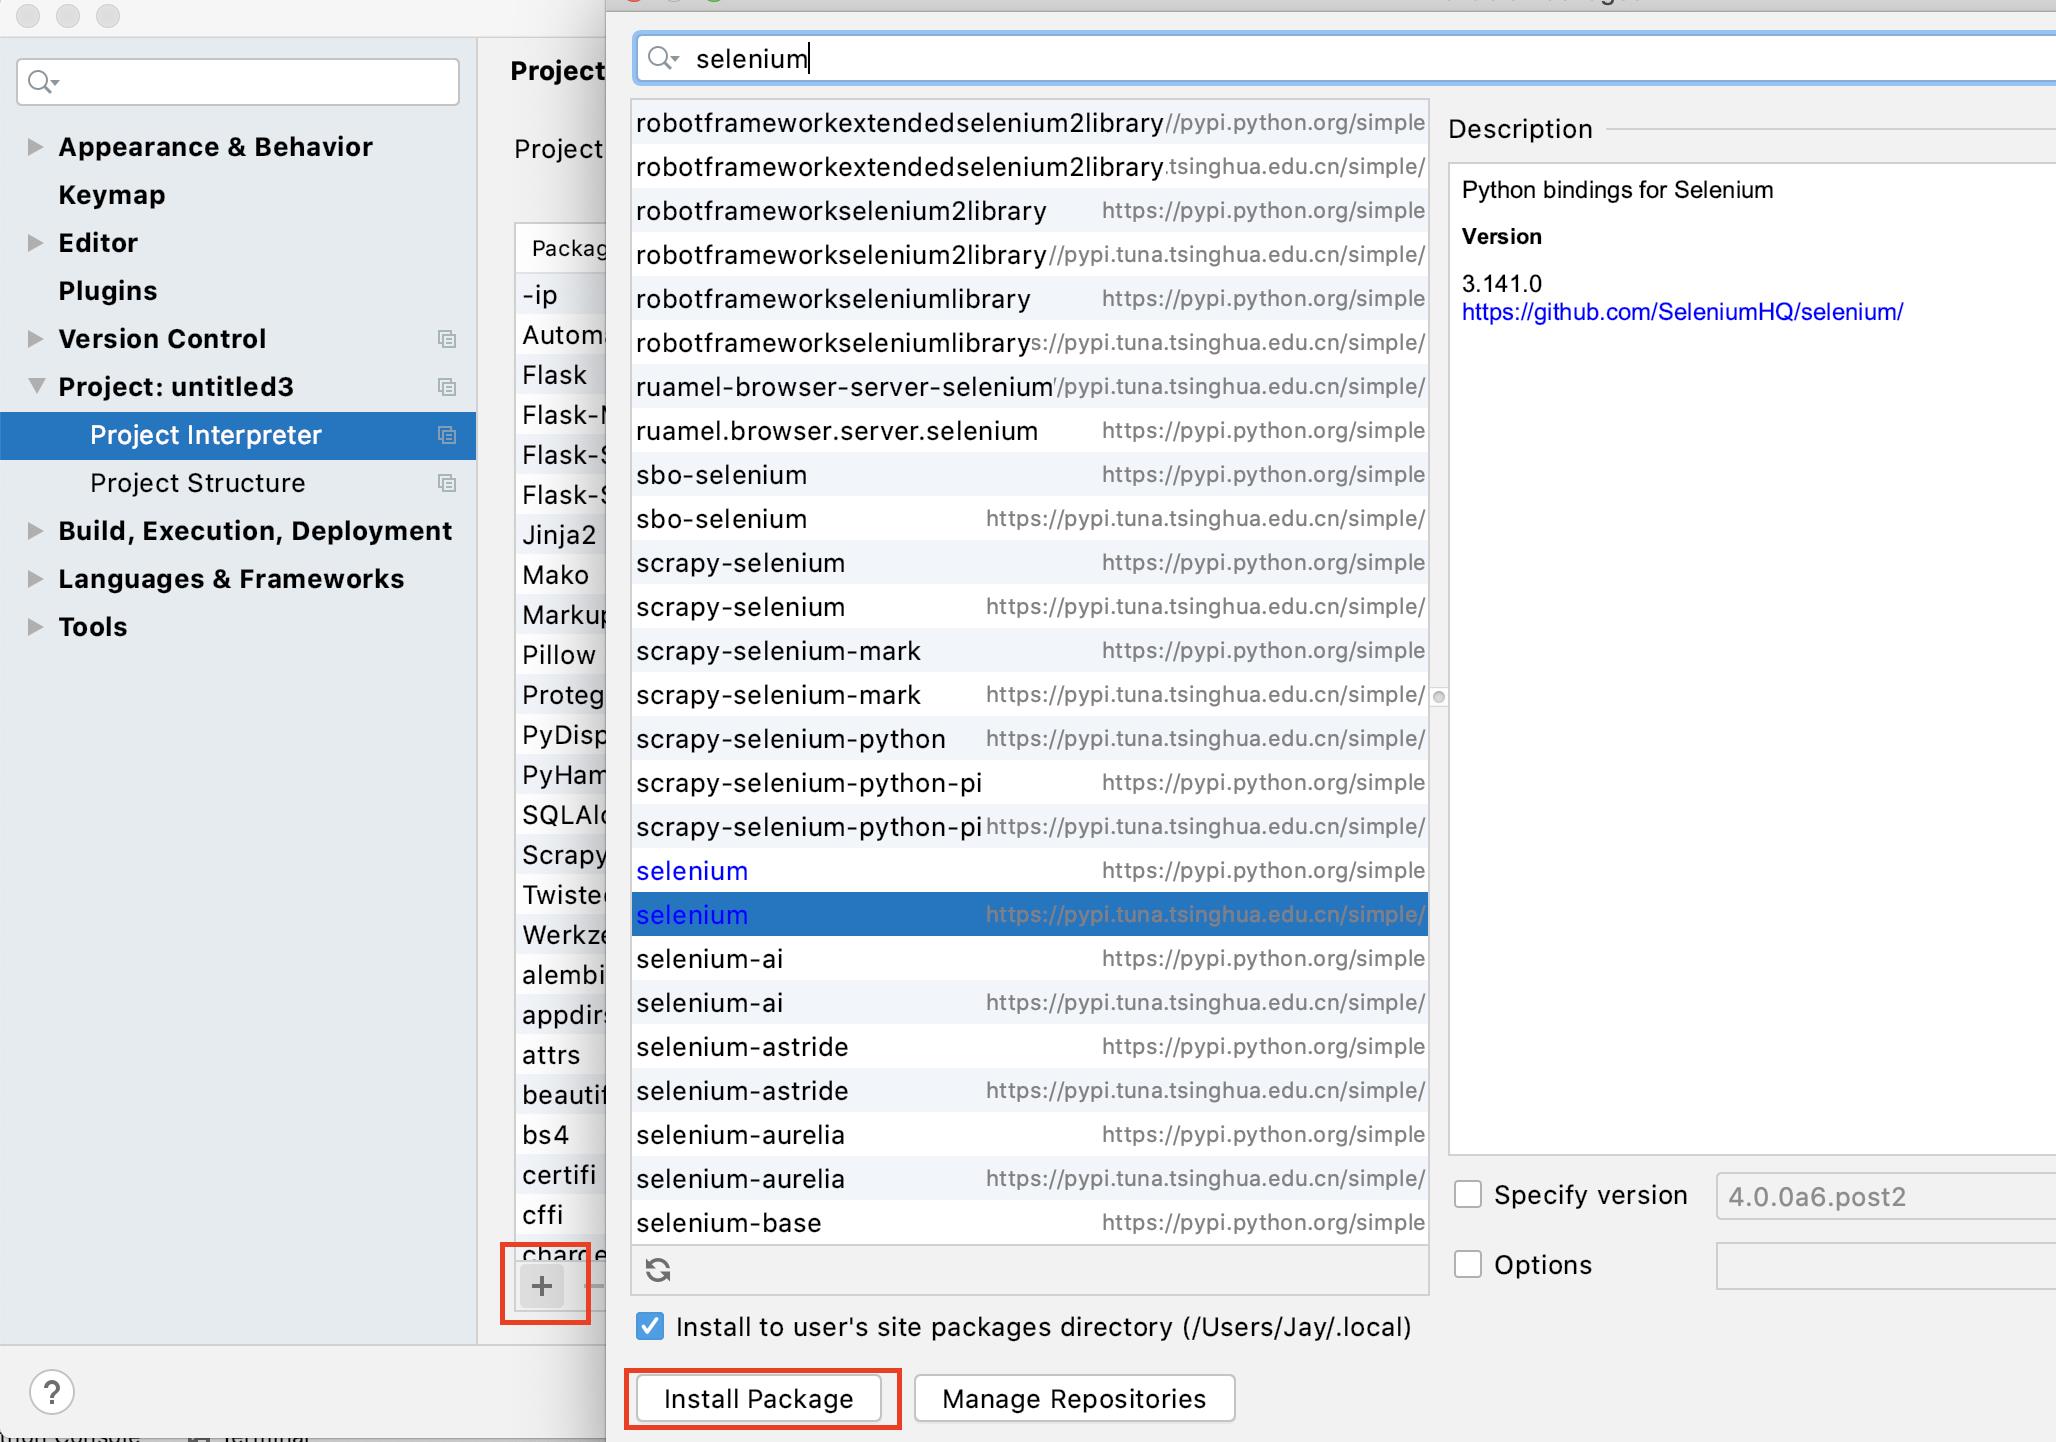Select selenium-astride from pypi.python.org
This screenshot has width=2056, height=1442.
pyautogui.click(x=1030, y=1047)
